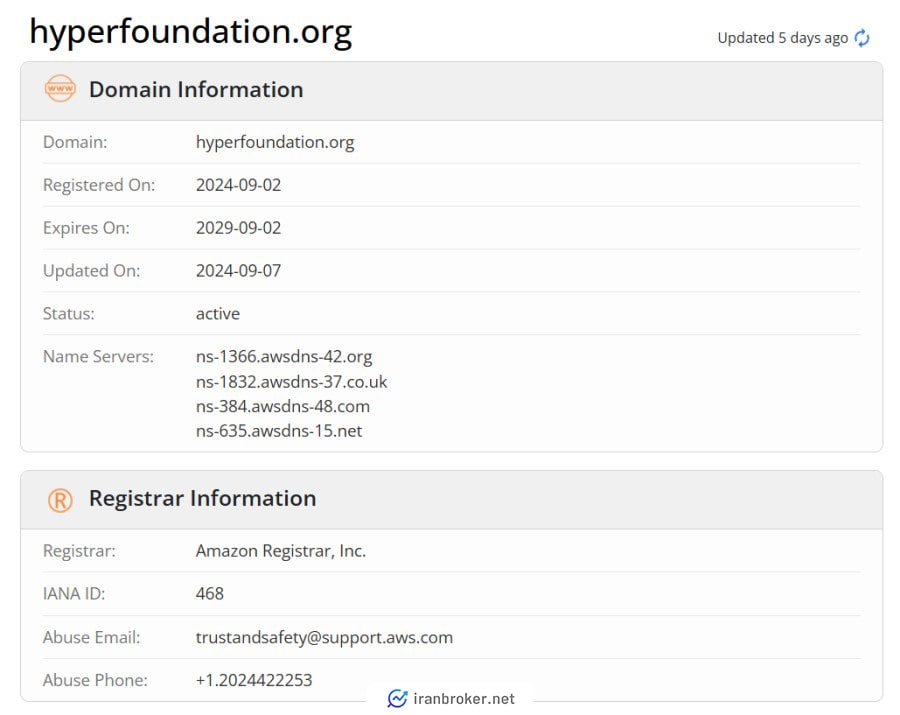The image size is (900, 715).
Task: Click the refresh icon beside Updated 5 days ago
Action: click(862, 38)
